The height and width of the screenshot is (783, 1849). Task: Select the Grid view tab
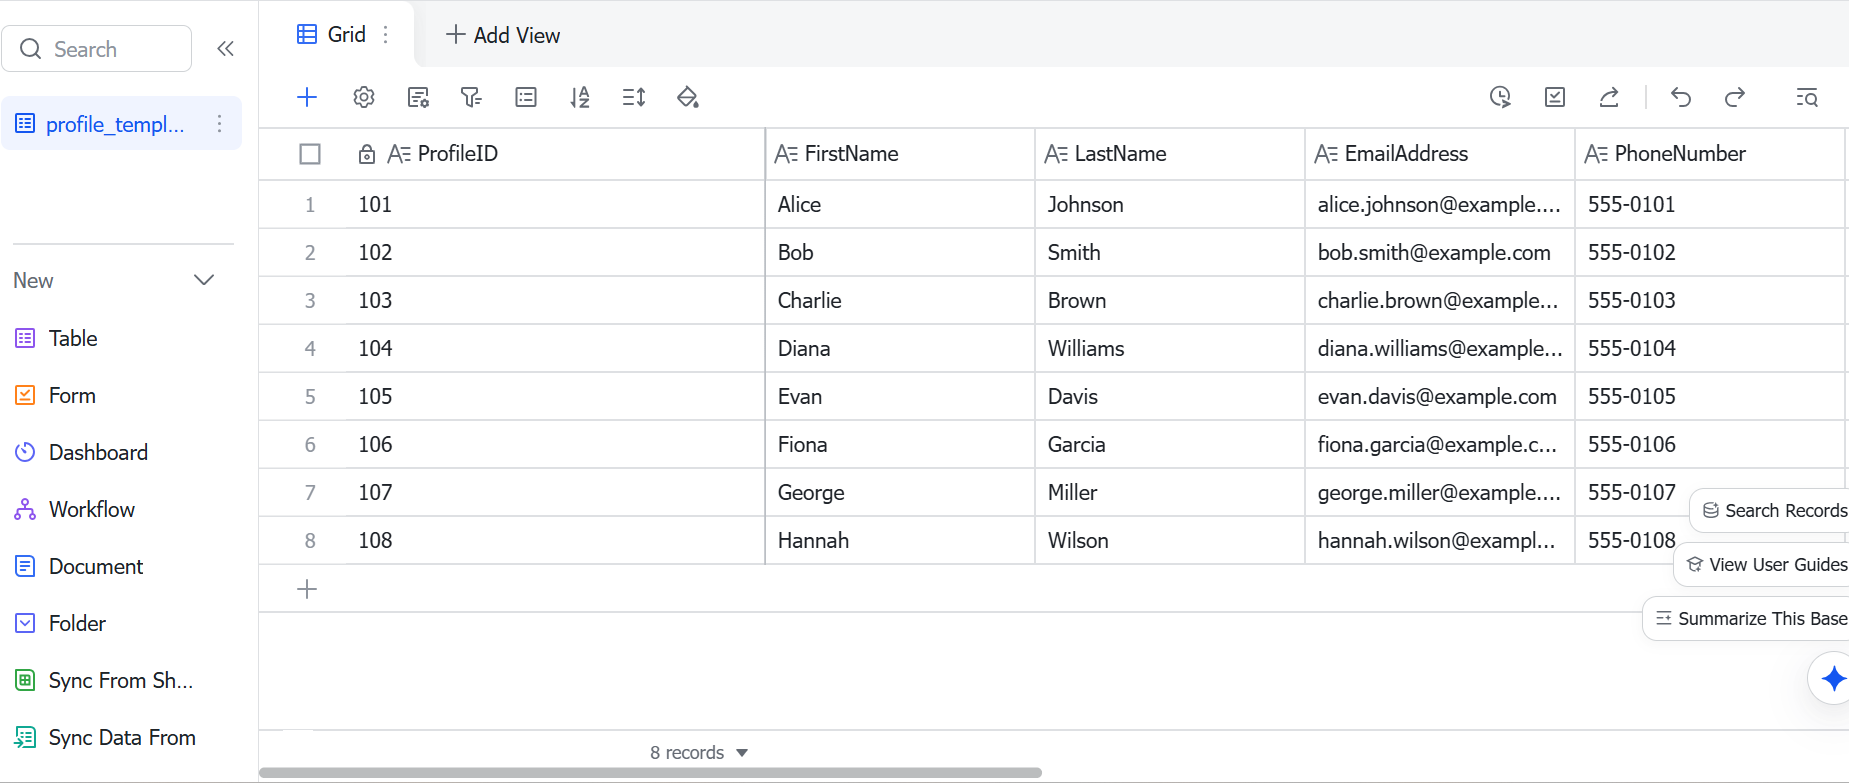pos(345,34)
